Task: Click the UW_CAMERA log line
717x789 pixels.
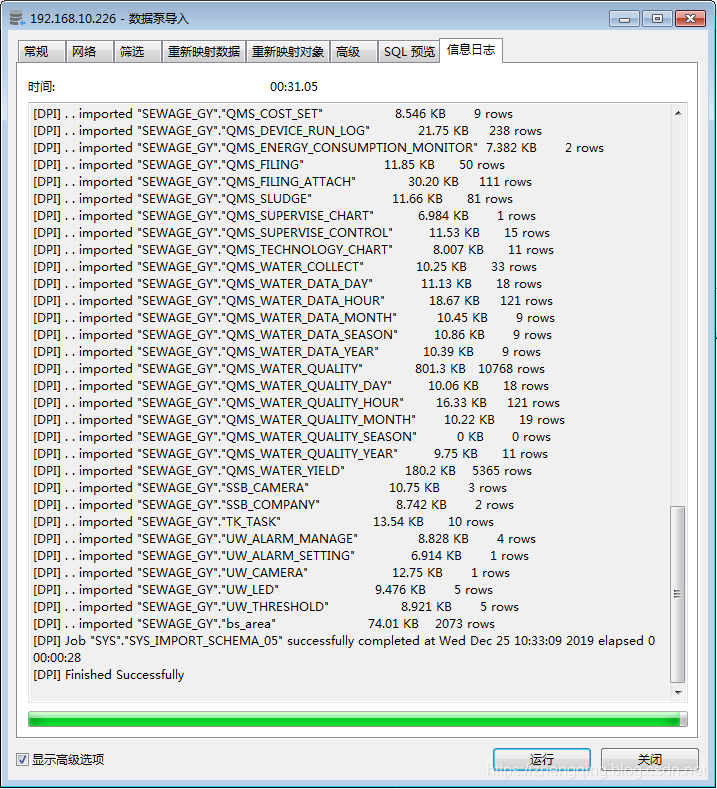Action: [271, 573]
